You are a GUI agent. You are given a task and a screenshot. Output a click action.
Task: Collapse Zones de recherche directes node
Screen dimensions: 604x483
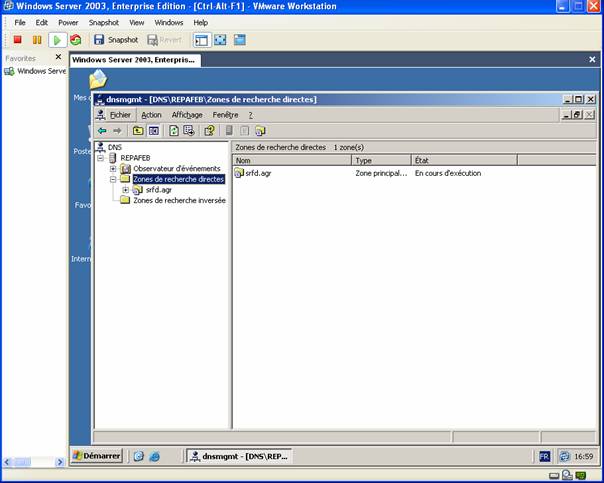[113, 179]
